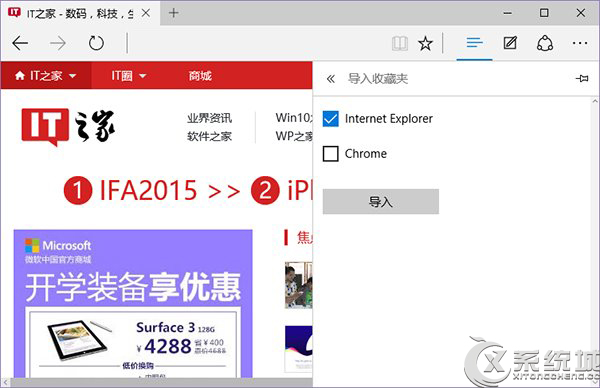Open reading view book icon
The width and height of the screenshot is (600, 388).
400,43
